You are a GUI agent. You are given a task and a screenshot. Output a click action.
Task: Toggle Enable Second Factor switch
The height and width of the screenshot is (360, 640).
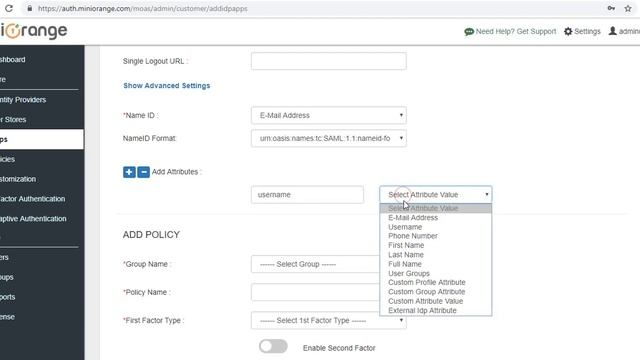pyautogui.click(x=273, y=347)
